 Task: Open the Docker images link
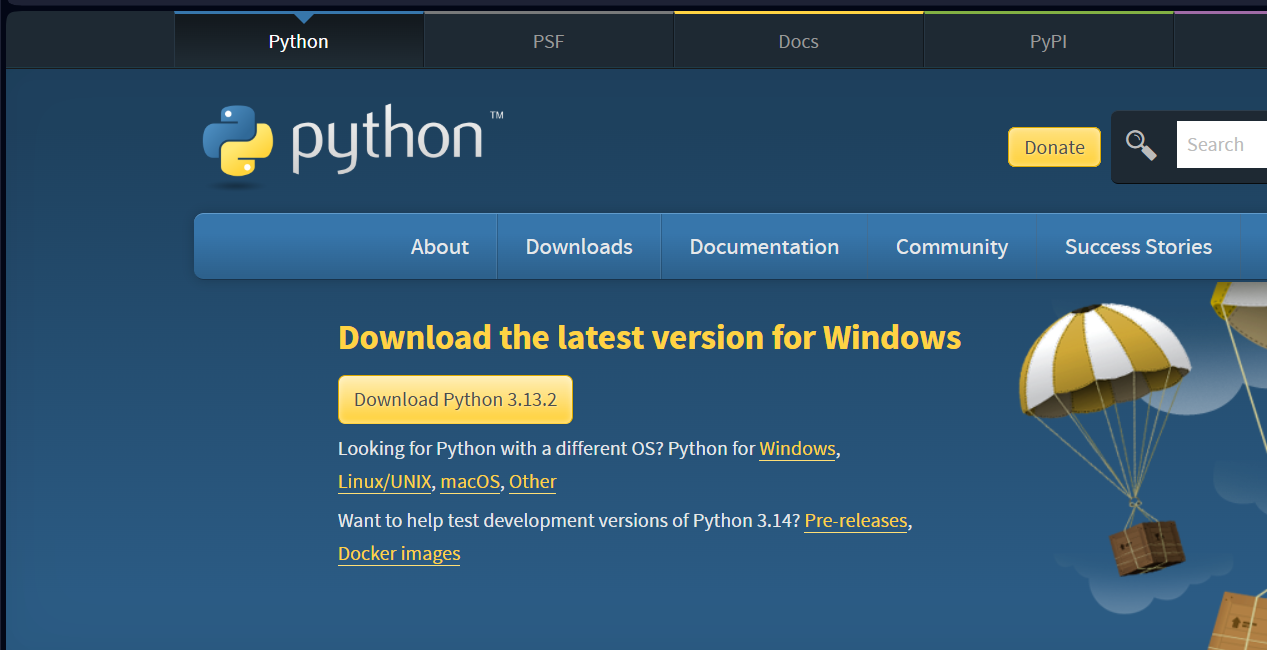coord(399,554)
